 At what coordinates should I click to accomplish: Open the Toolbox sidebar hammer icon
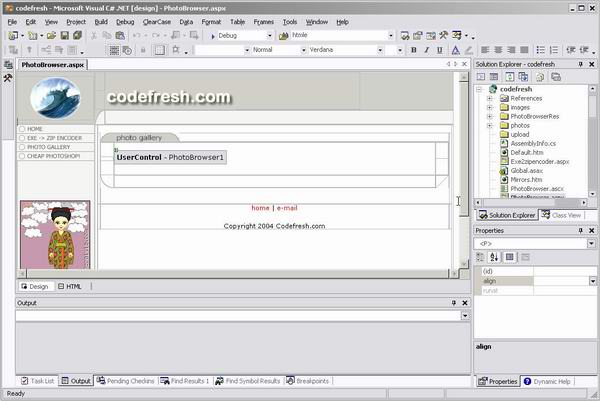[8, 78]
